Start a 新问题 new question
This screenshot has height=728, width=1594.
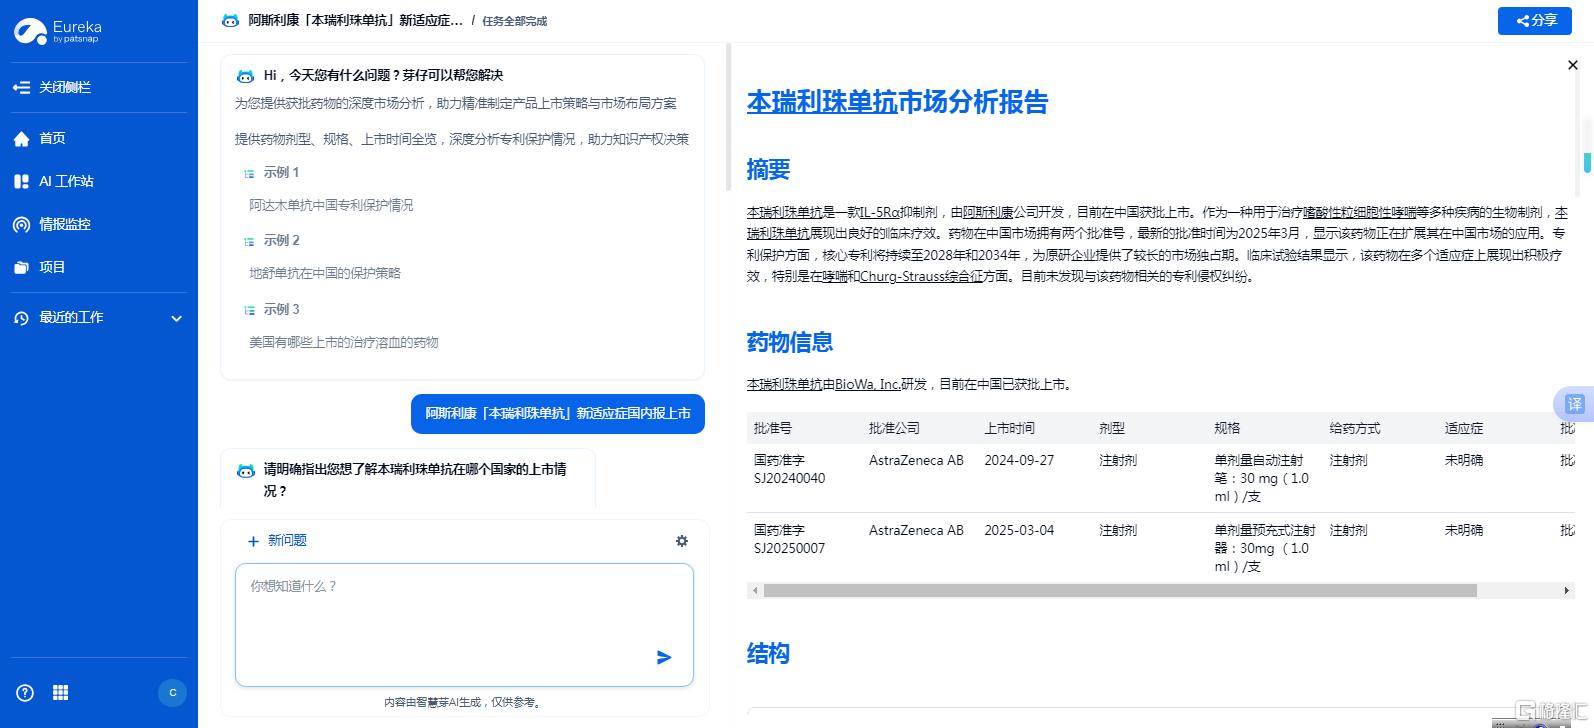pos(277,540)
